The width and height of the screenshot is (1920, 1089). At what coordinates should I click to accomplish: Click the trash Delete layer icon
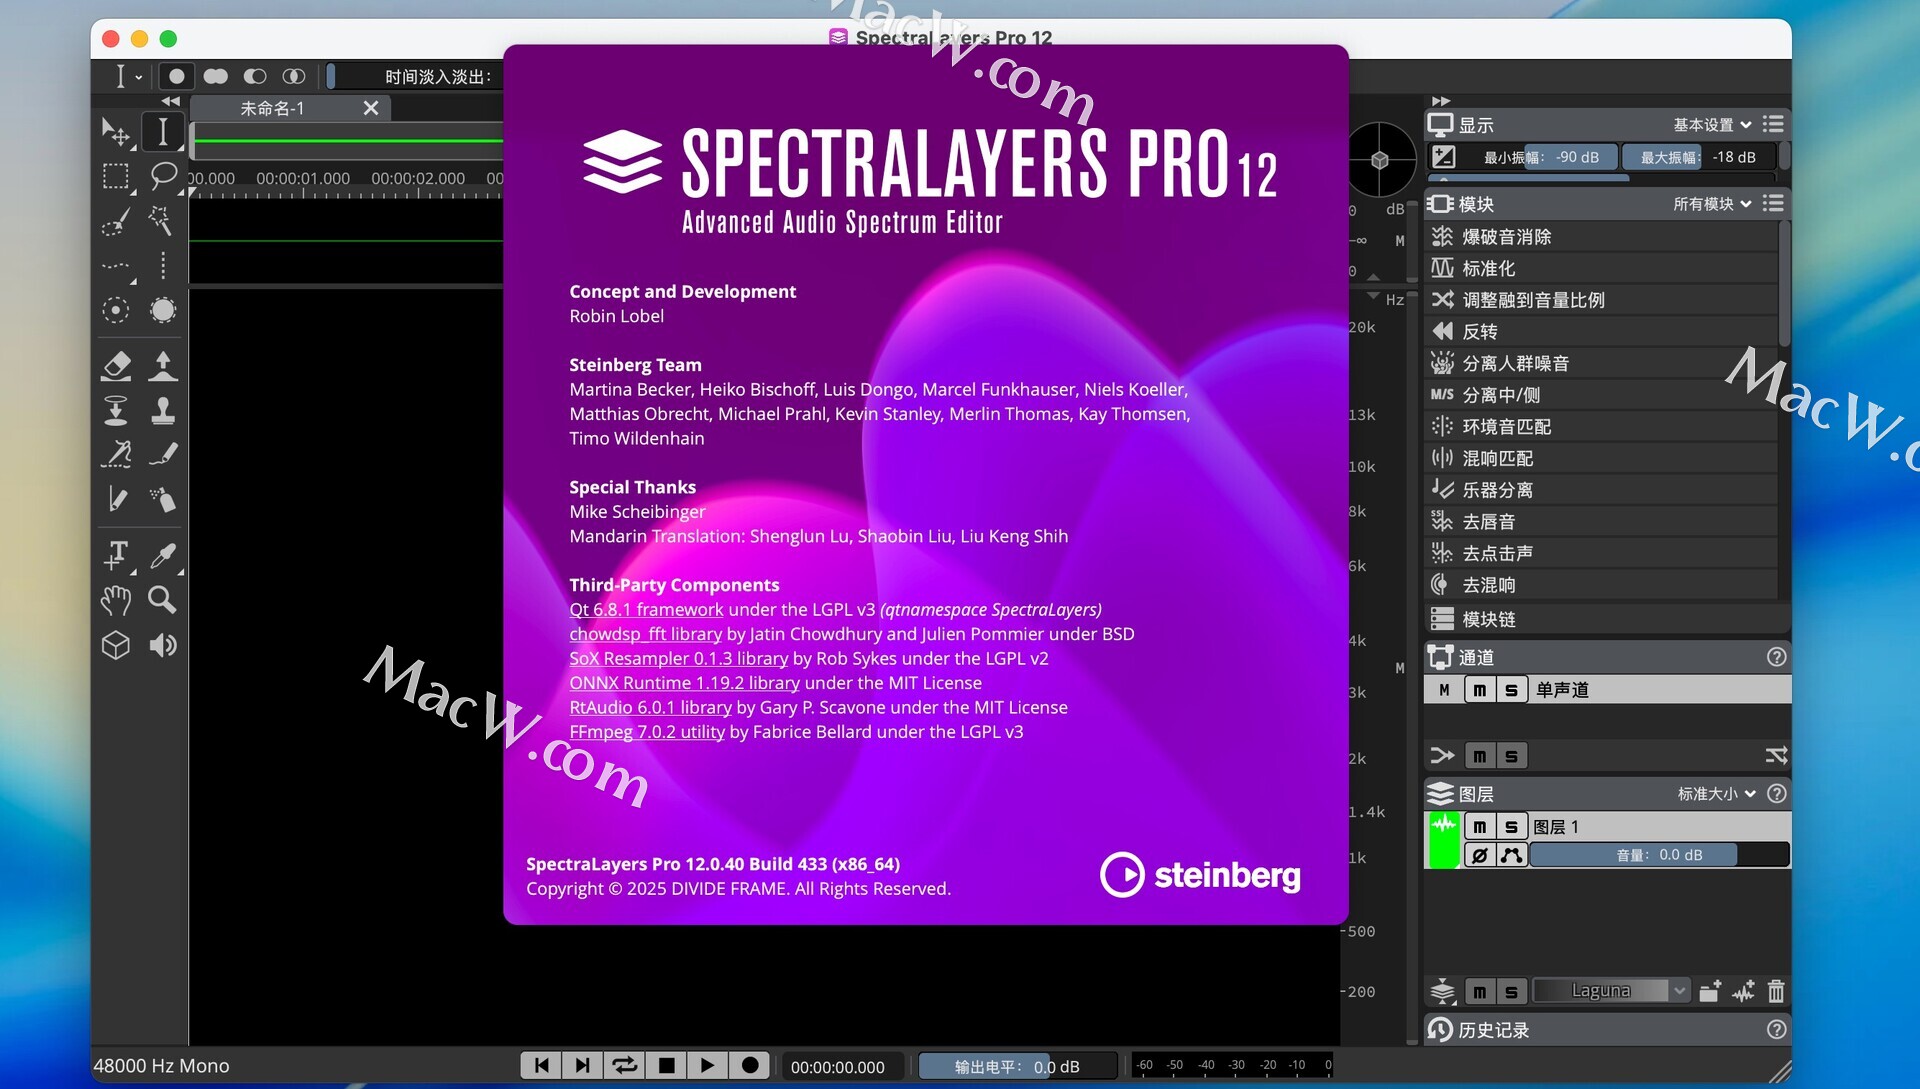click(1775, 991)
